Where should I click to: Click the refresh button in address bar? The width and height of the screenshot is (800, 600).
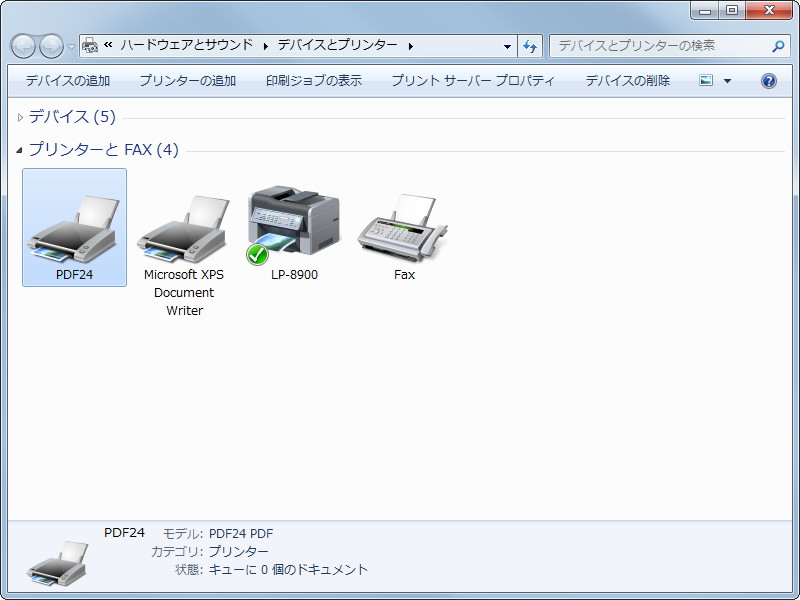tap(530, 46)
